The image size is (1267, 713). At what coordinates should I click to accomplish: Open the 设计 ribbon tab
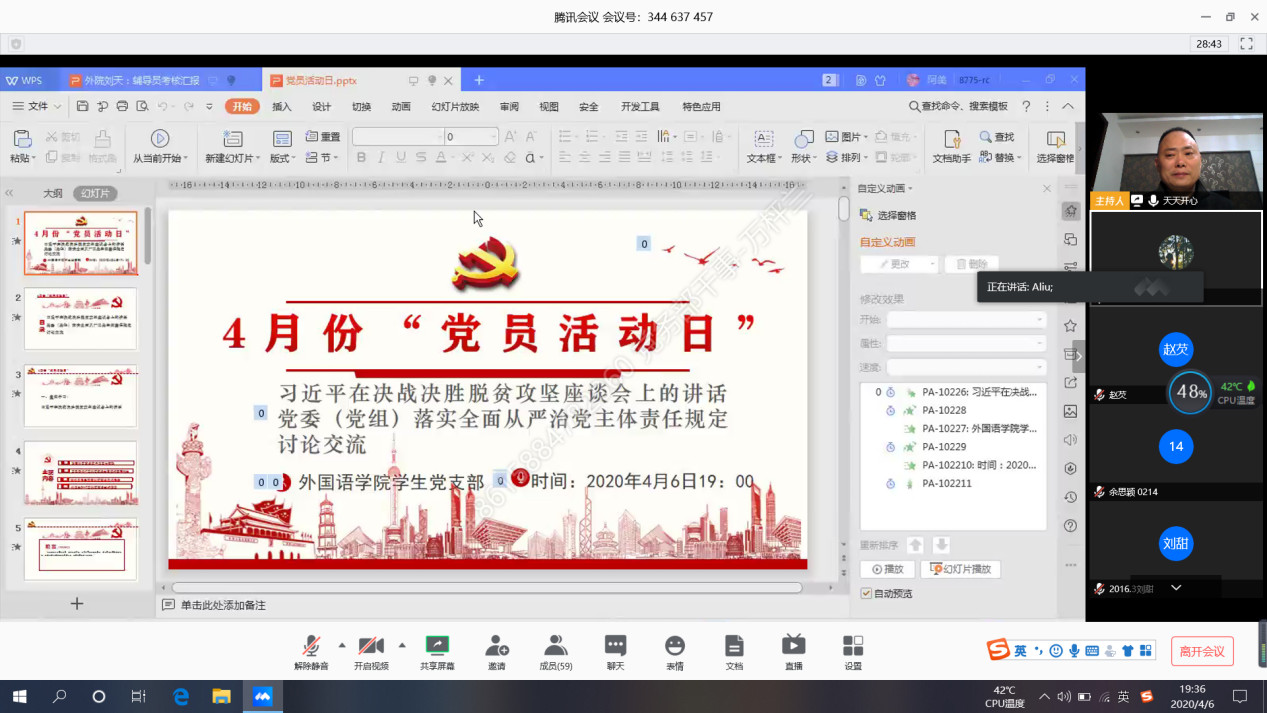click(x=321, y=107)
